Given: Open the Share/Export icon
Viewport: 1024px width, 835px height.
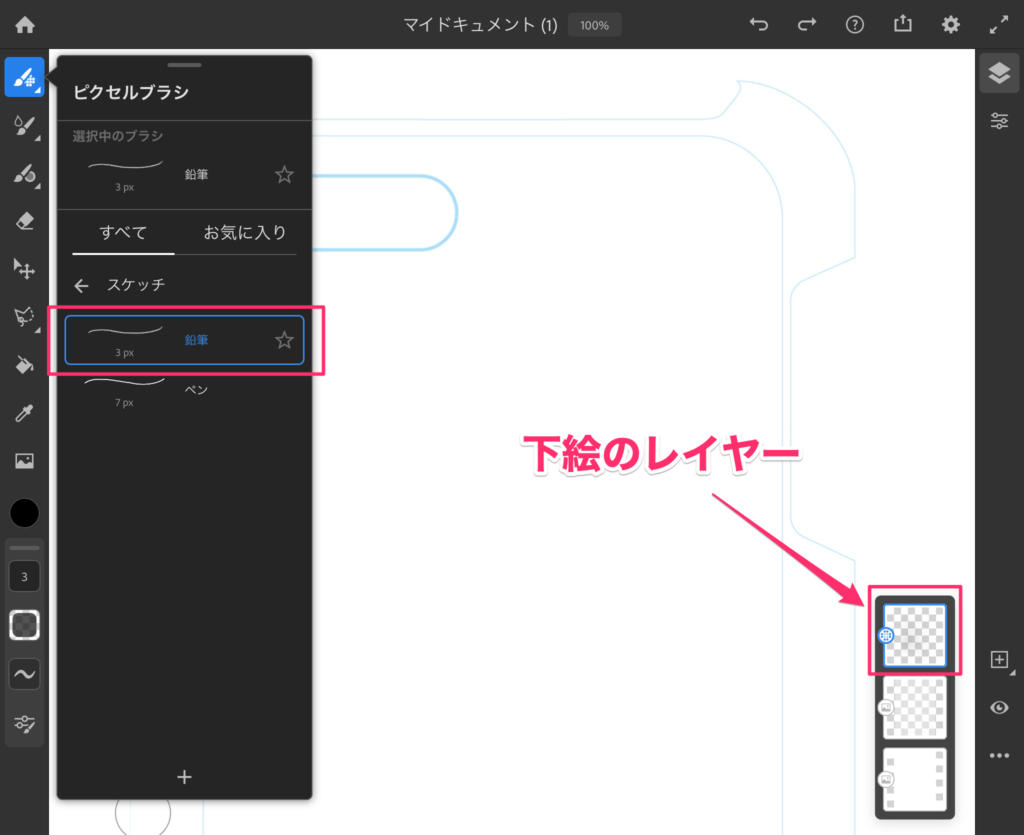Looking at the screenshot, I should click(x=903, y=25).
